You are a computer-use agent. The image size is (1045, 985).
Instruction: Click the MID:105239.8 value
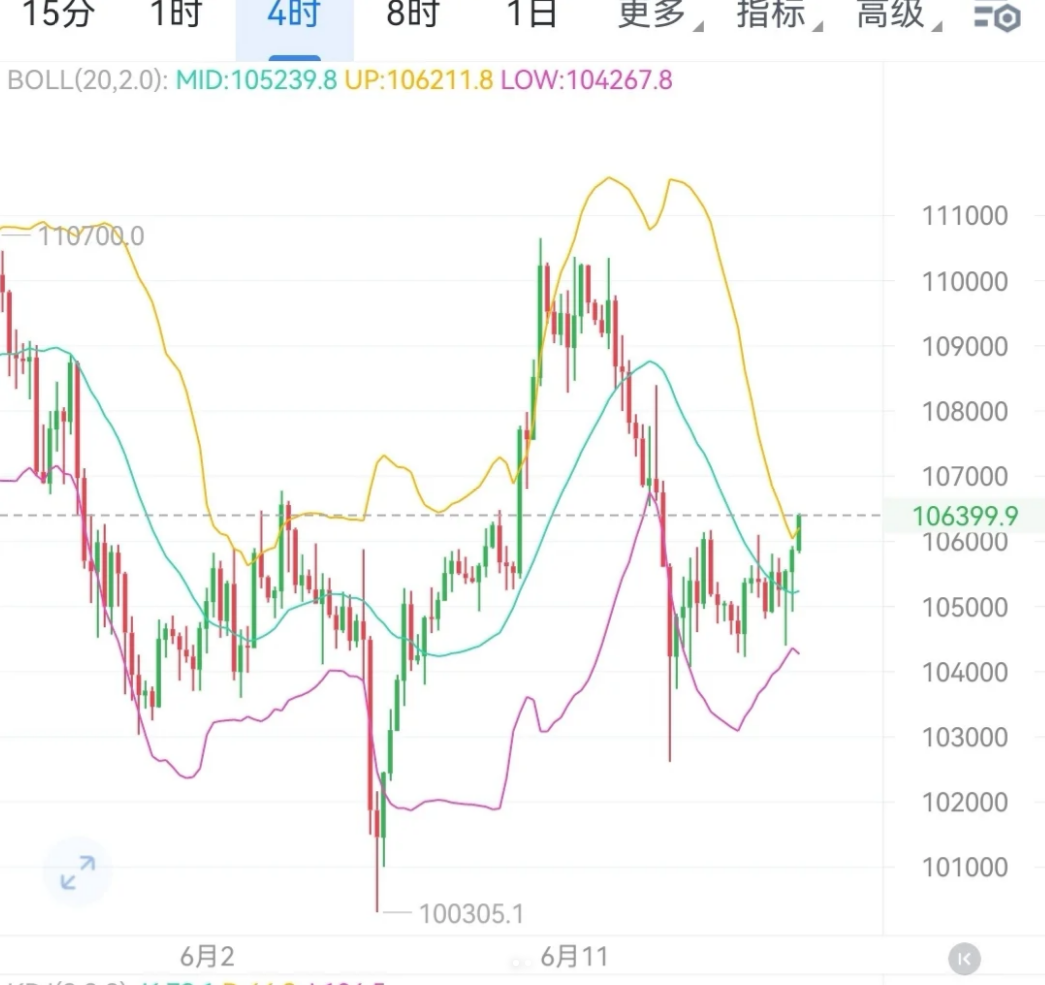257,80
